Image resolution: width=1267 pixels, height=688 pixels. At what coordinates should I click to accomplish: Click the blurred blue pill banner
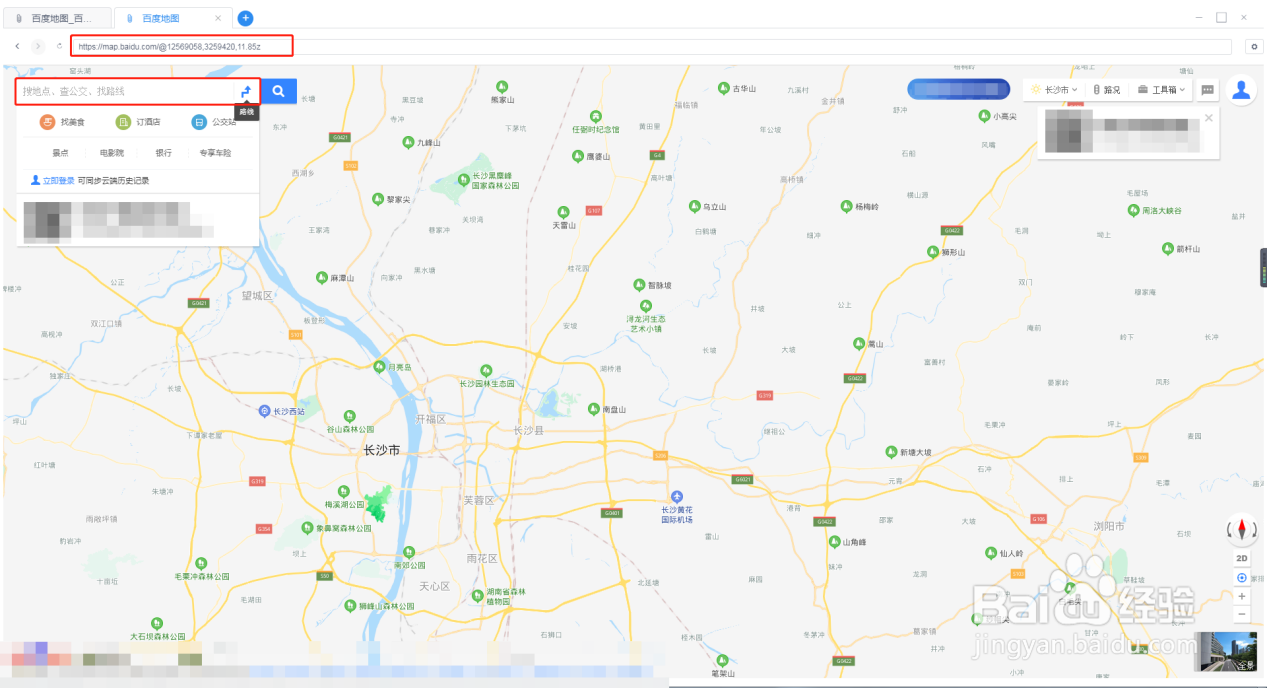[957, 89]
